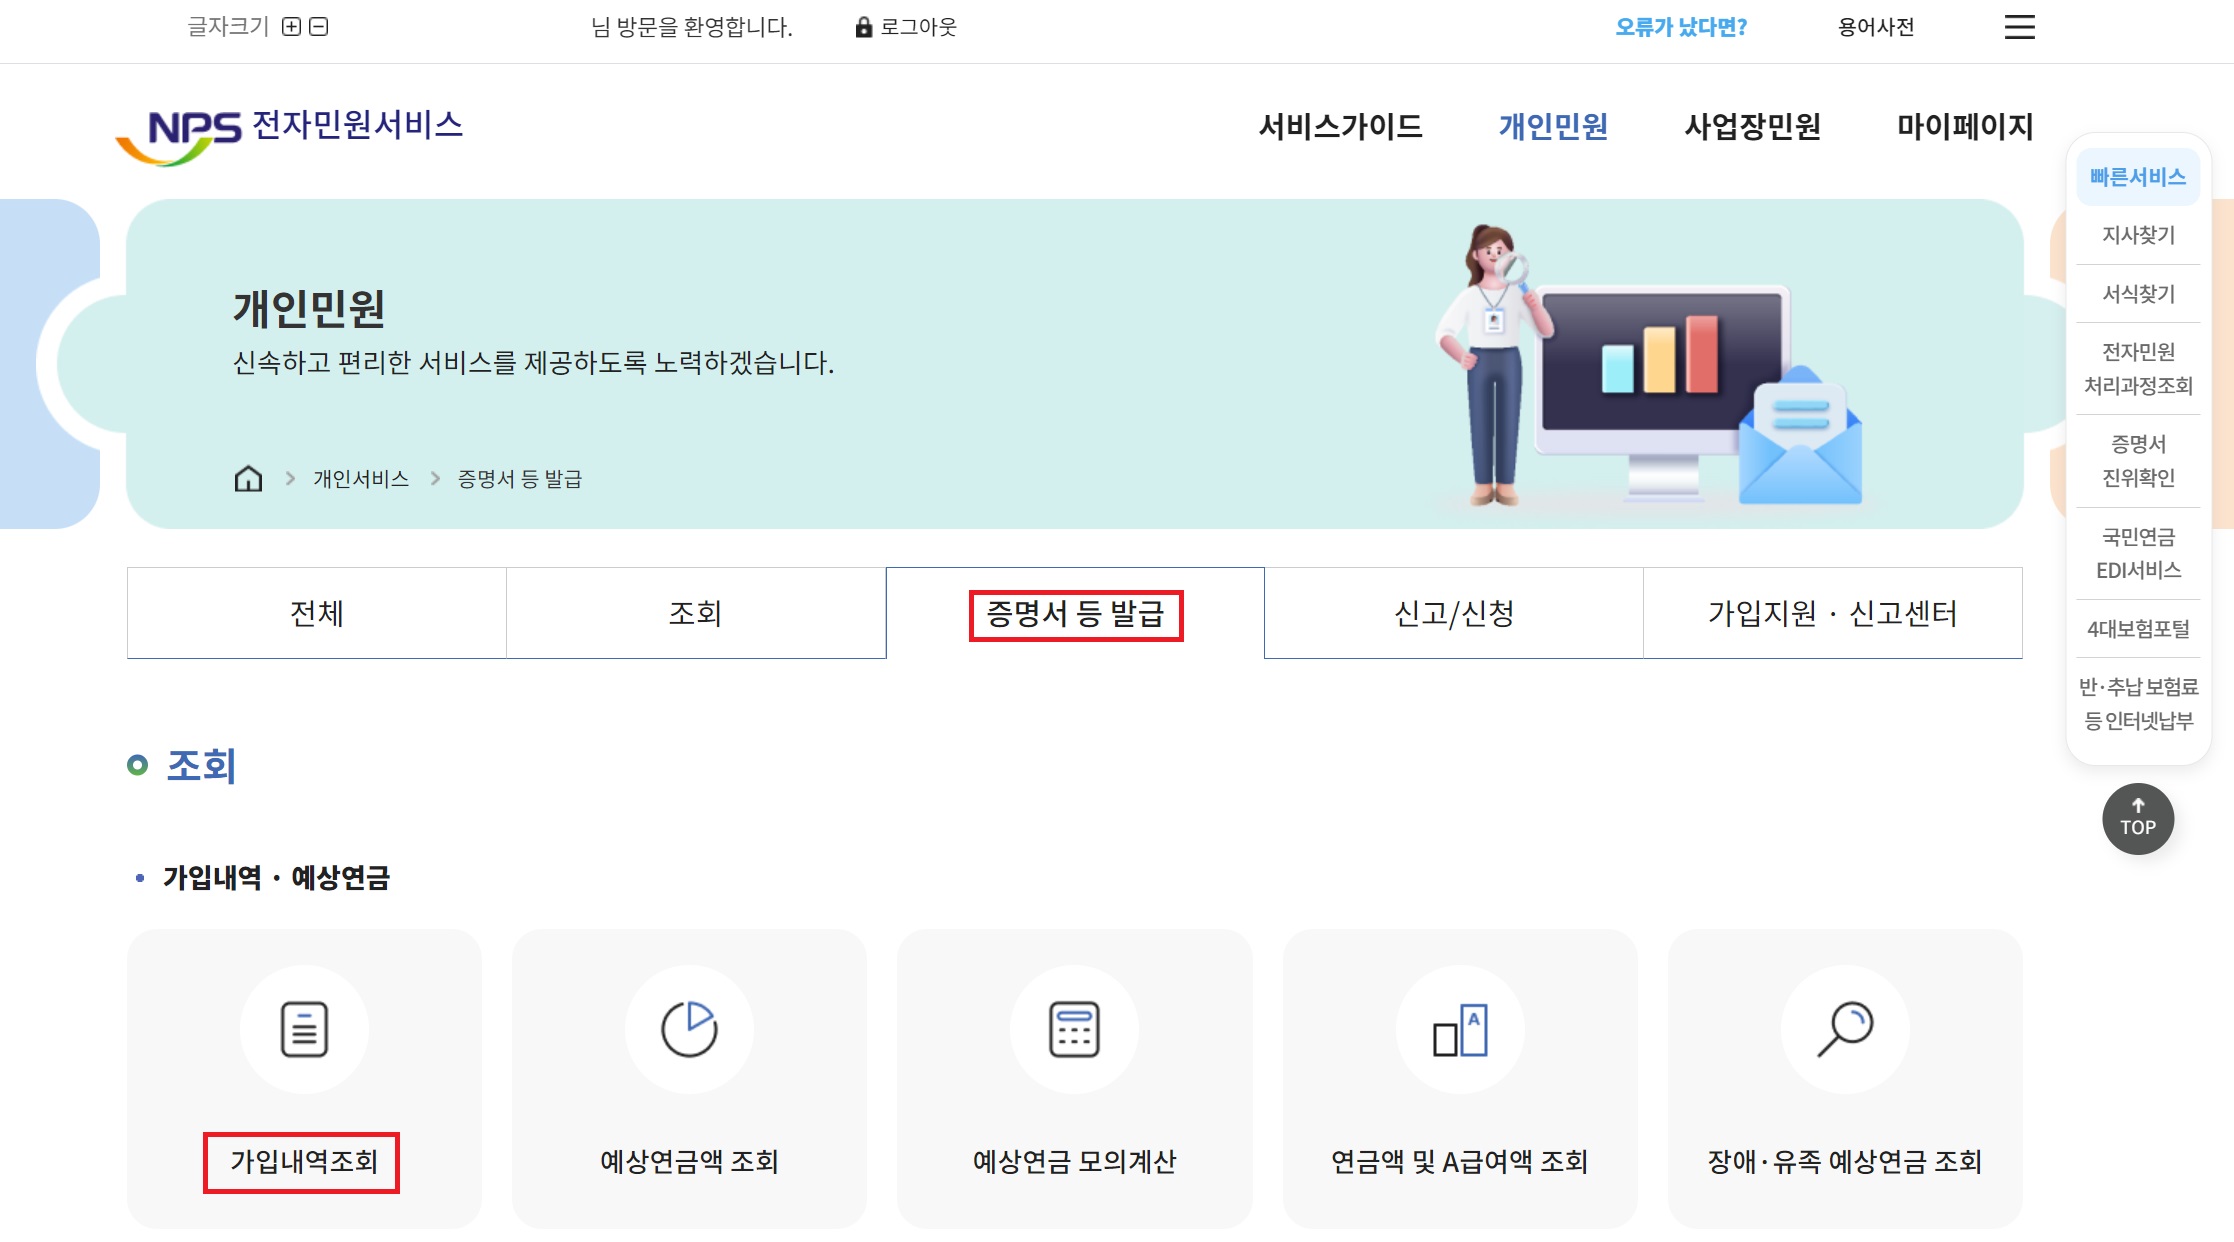2234x1242 pixels.
Task: Open the 신고/신청 tab
Action: pyautogui.click(x=1454, y=613)
